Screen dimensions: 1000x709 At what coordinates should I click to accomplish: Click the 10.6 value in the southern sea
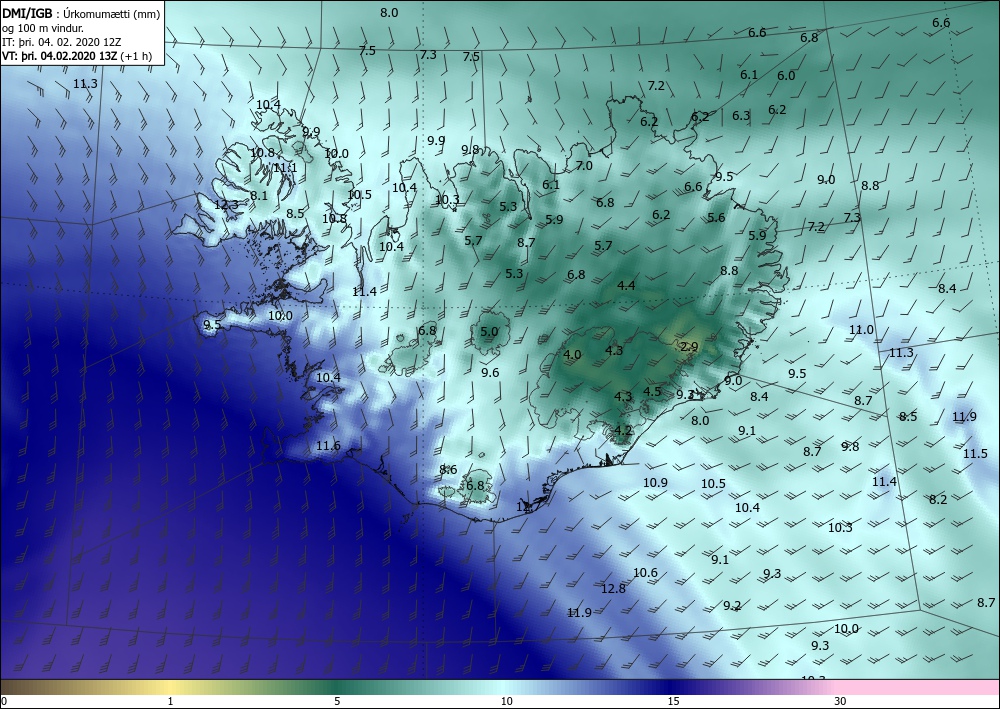pyautogui.click(x=645, y=573)
